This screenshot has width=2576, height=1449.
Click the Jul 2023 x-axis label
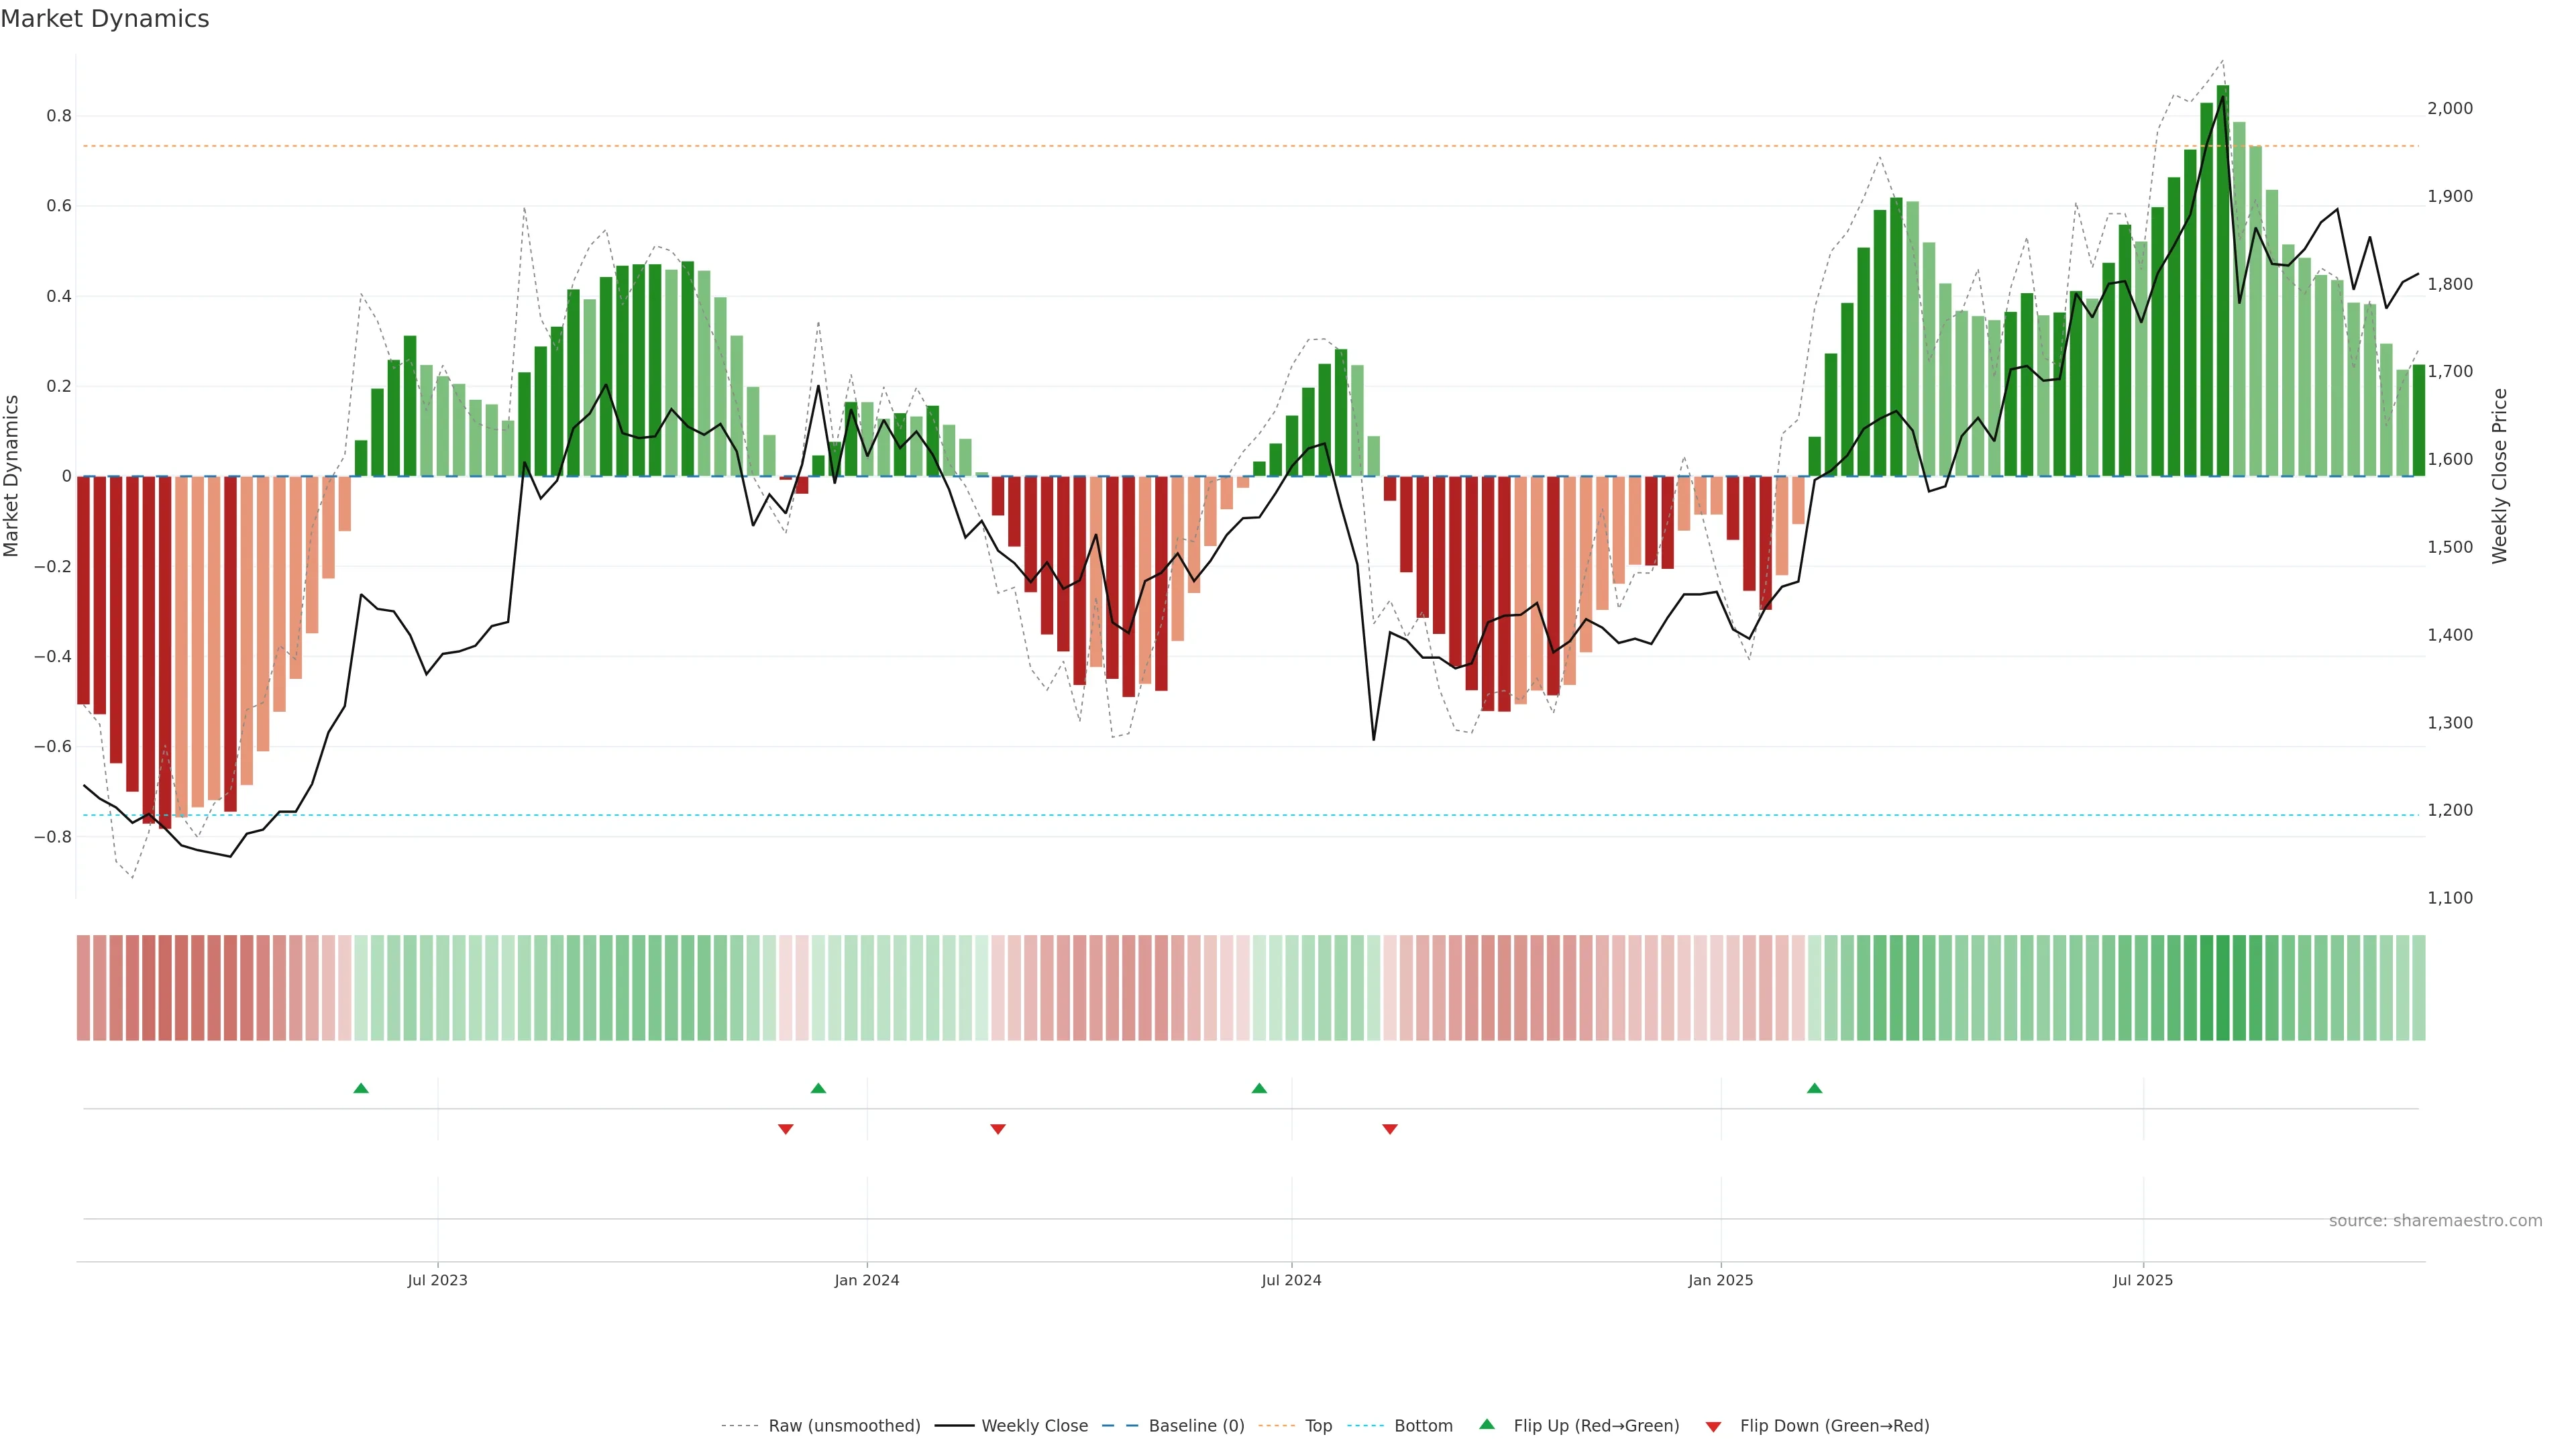(x=437, y=1280)
